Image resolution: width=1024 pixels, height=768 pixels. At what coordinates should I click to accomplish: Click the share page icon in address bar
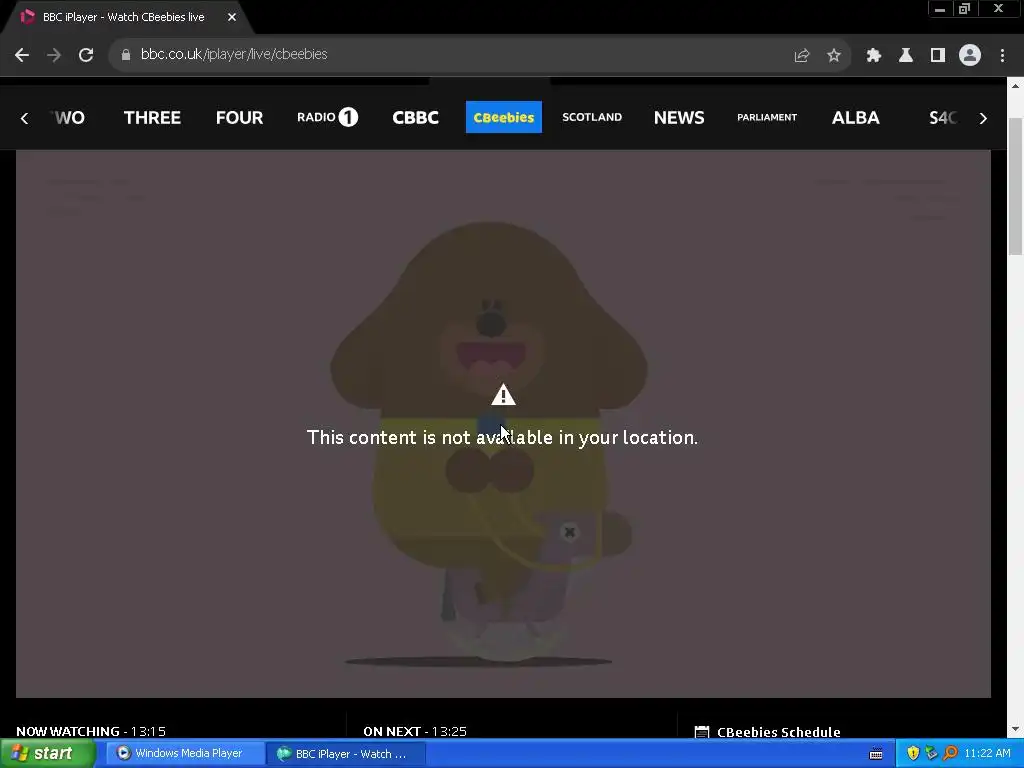tap(801, 56)
